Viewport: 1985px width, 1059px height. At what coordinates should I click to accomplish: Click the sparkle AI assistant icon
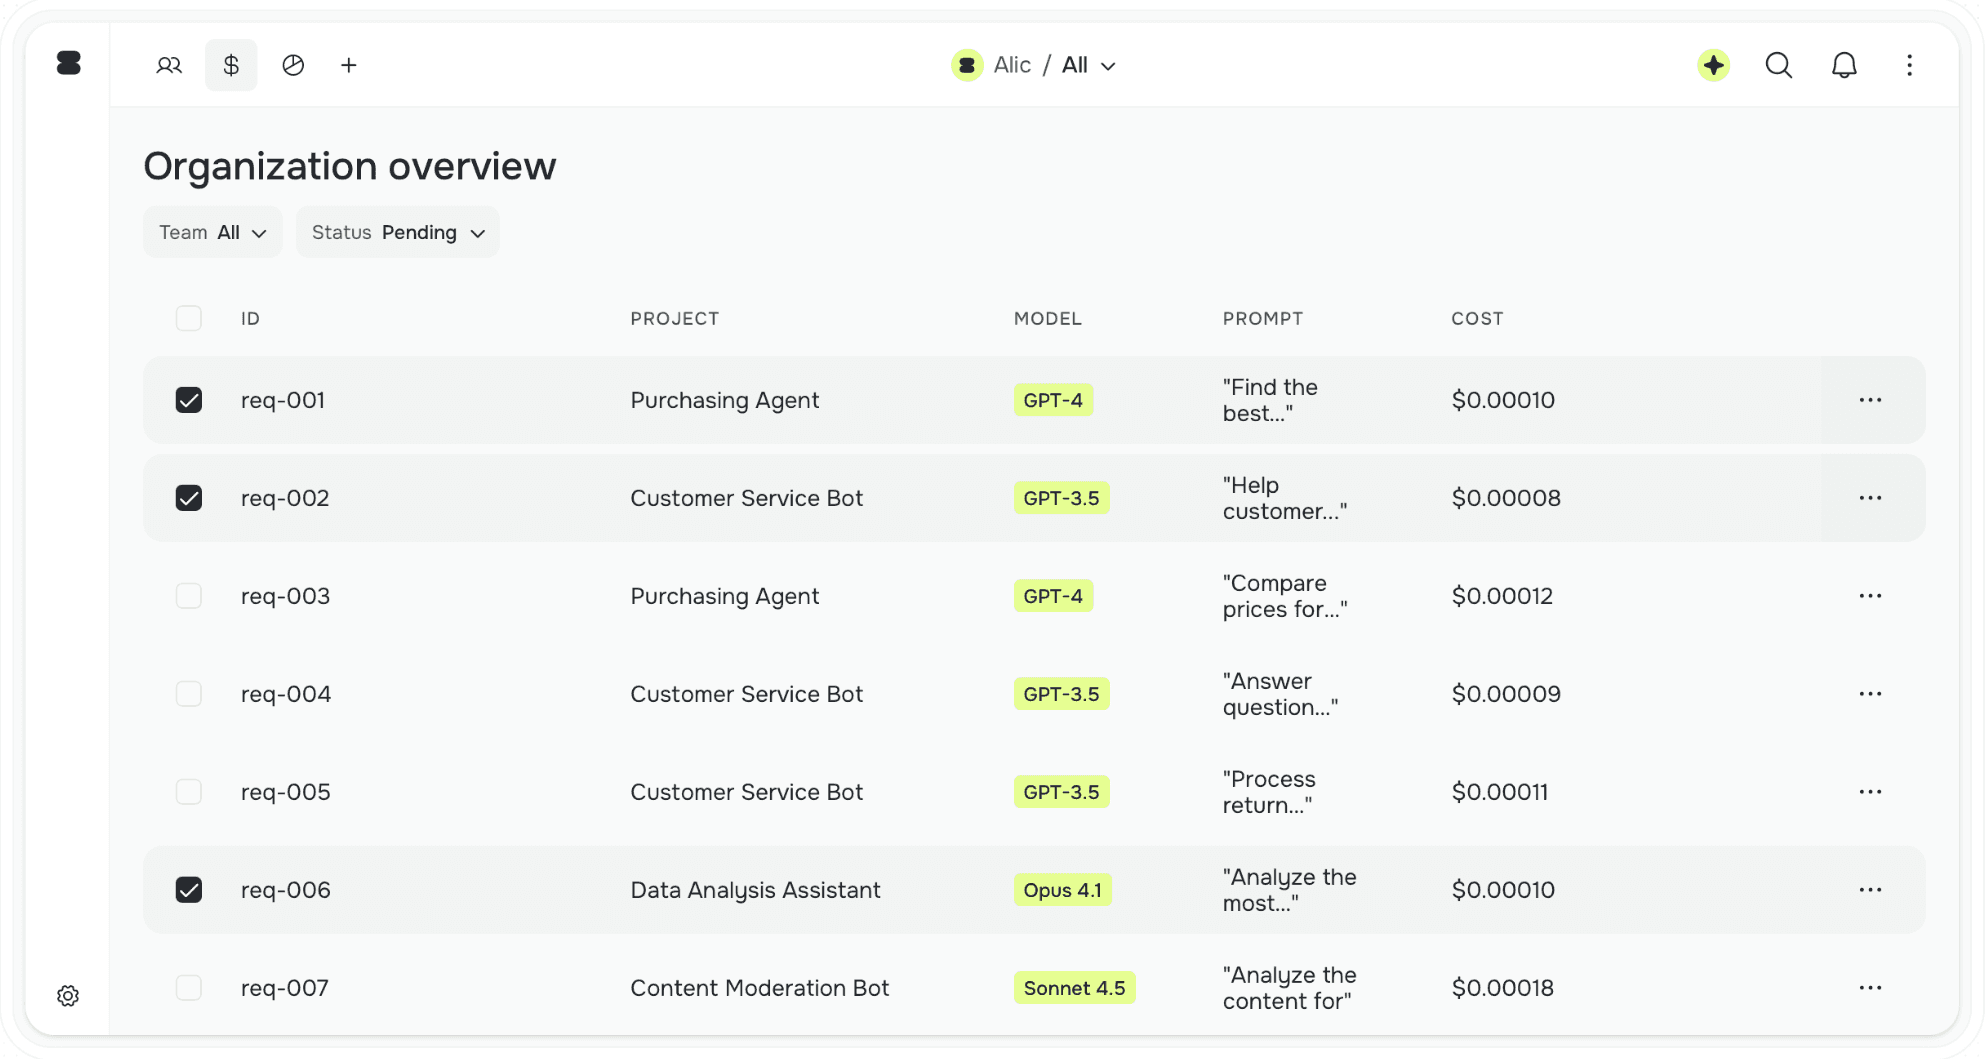pyautogui.click(x=1713, y=65)
